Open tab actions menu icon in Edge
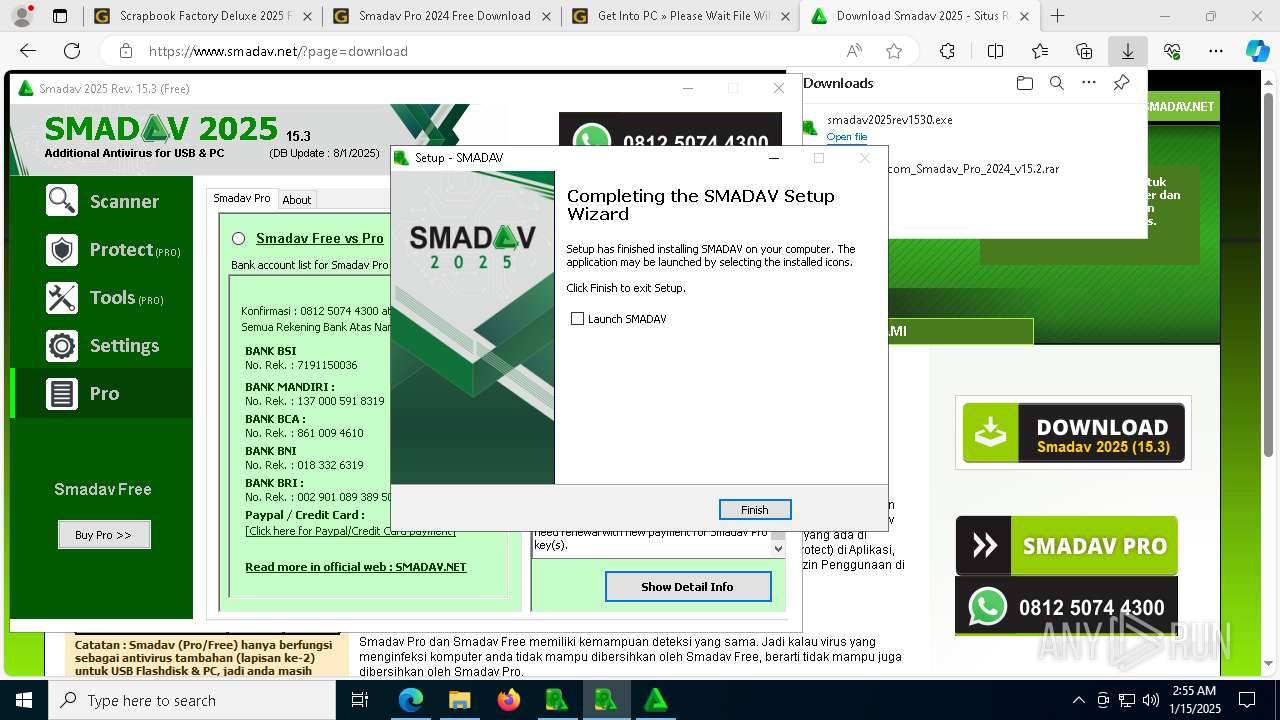 coord(60,16)
